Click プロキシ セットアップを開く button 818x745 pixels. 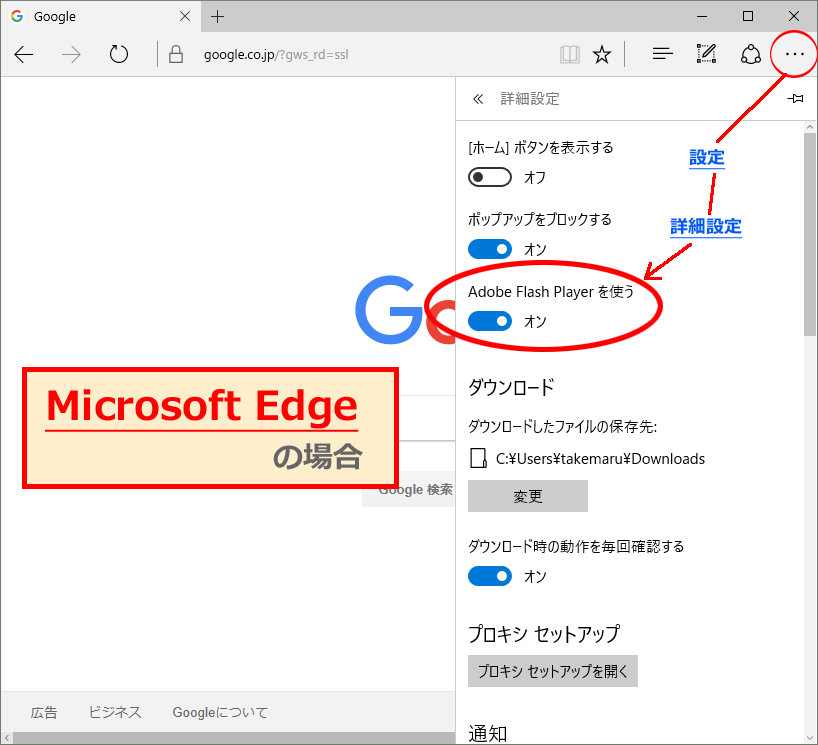click(x=552, y=671)
